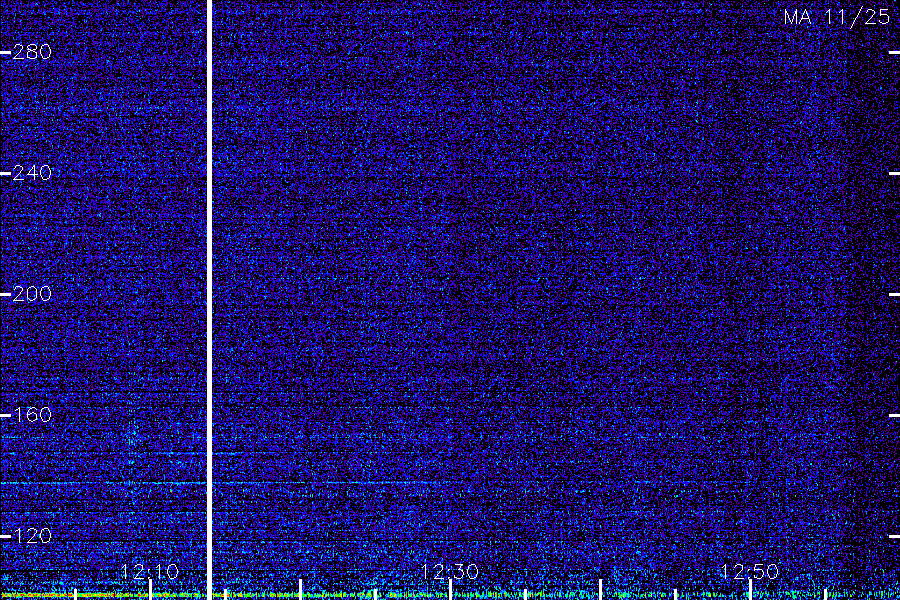
Task: Click the 160 frequency axis label
Action: coord(32,415)
